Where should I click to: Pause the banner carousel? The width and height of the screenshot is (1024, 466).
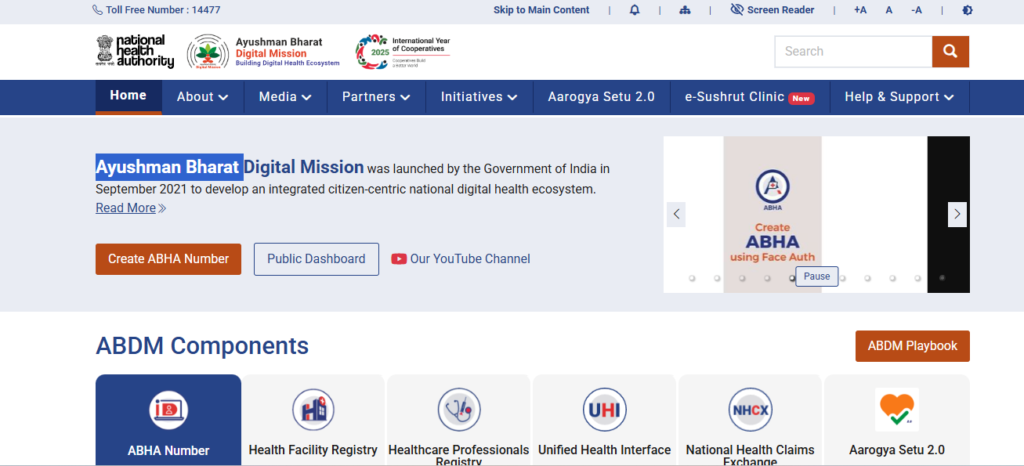coord(816,277)
